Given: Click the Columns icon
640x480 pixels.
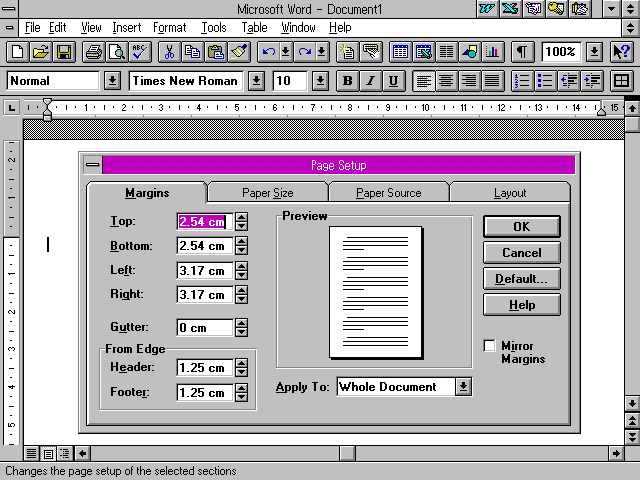Looking at the screenshot, I should 447,52.
